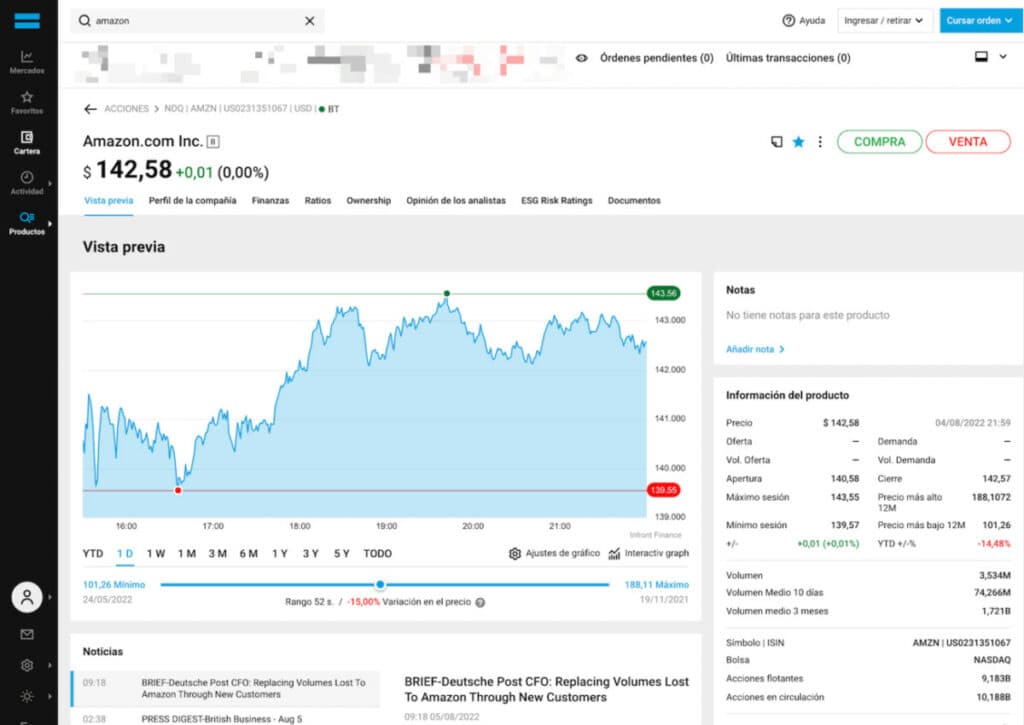This screenshot has height=725, width=1024.
Task: Open Órdenes pendientes (0)
Action: pos(656,58)
